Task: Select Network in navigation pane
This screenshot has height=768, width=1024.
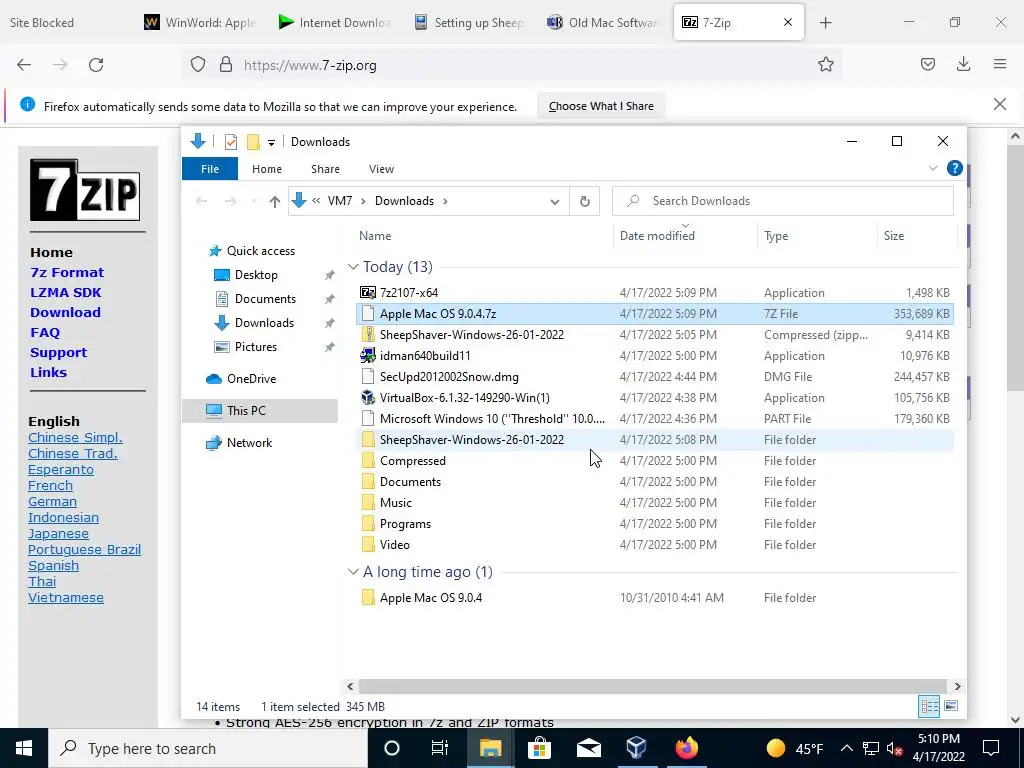Action: click(x=249, y=443)
